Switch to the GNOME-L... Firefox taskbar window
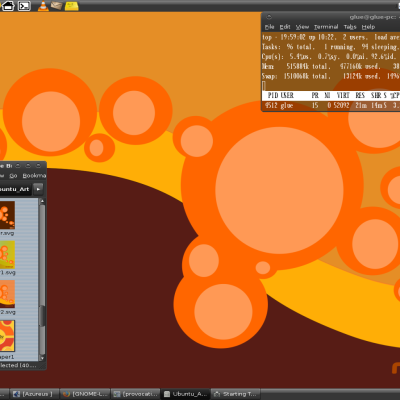Screen dimensions: 400x400 (x=85, y=394)
